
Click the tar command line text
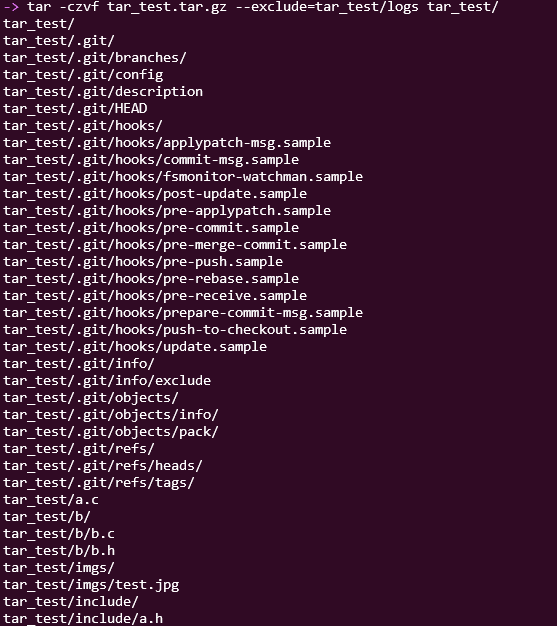click(263, 7)
